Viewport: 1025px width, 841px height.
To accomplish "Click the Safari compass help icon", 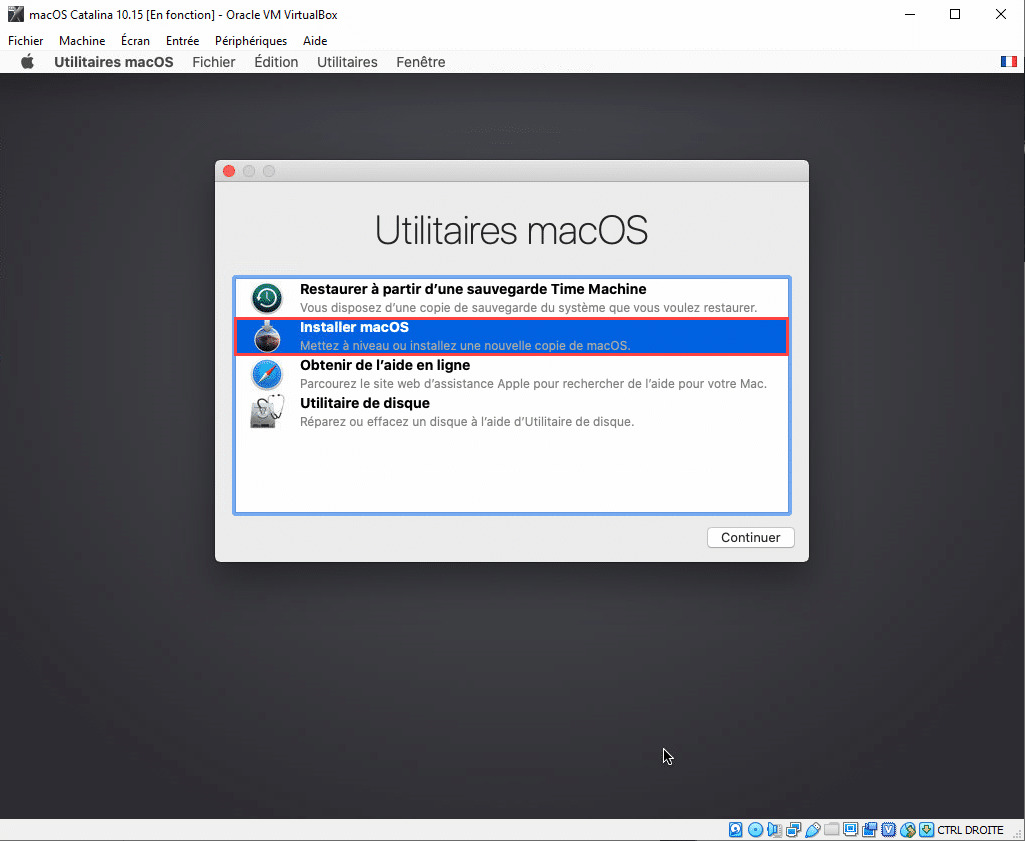I will (x=267, y=374).
